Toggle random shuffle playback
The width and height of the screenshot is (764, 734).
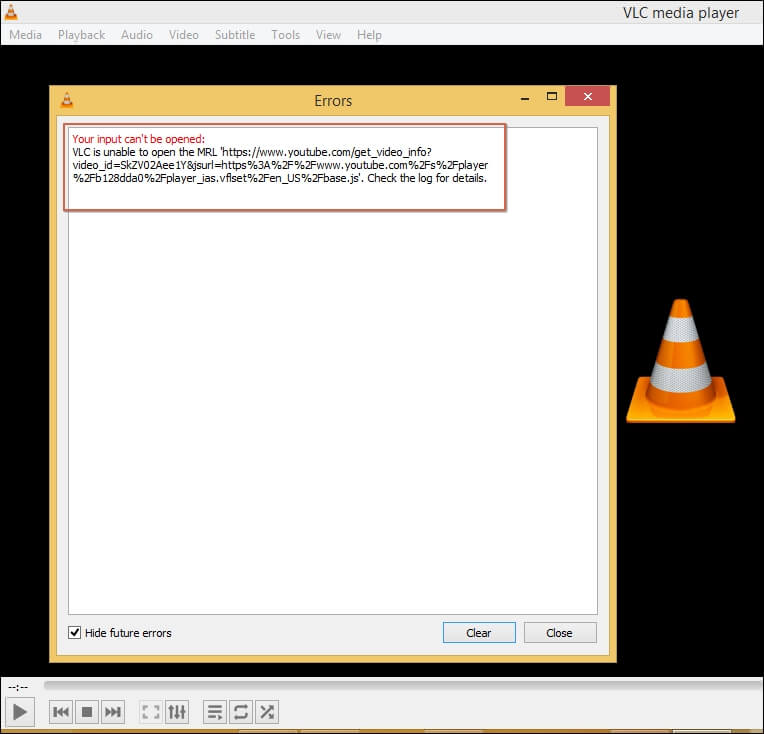(267, 712)
